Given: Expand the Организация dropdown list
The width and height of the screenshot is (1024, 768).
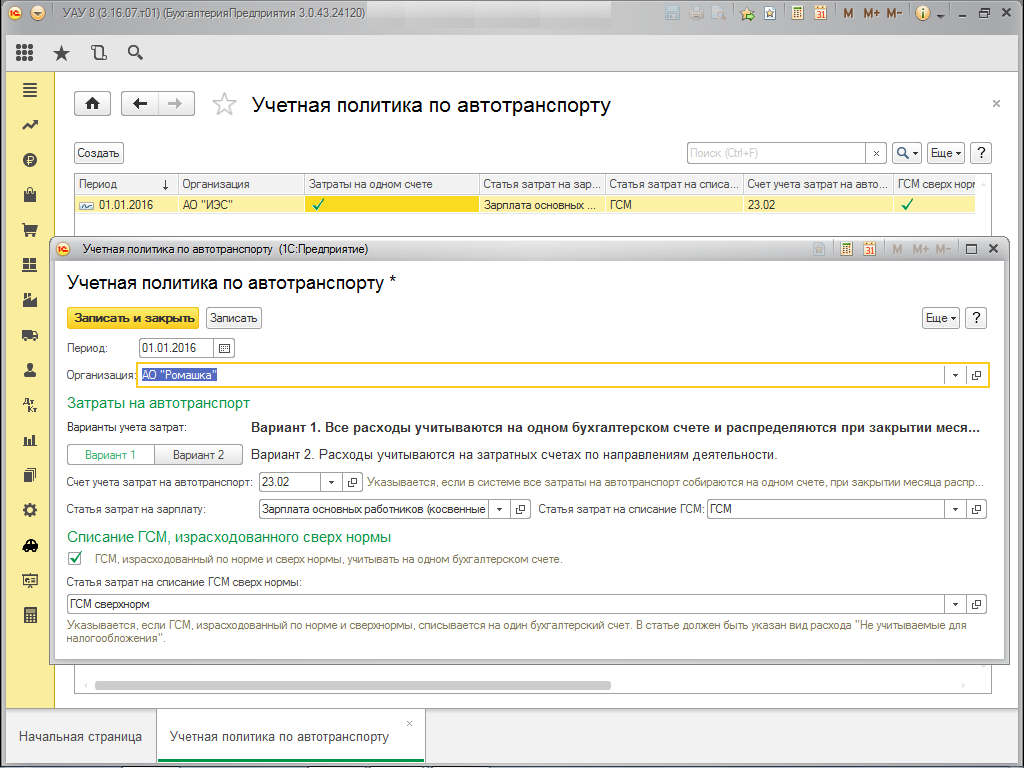Looking at the screenshot, I should pos(955,375).
